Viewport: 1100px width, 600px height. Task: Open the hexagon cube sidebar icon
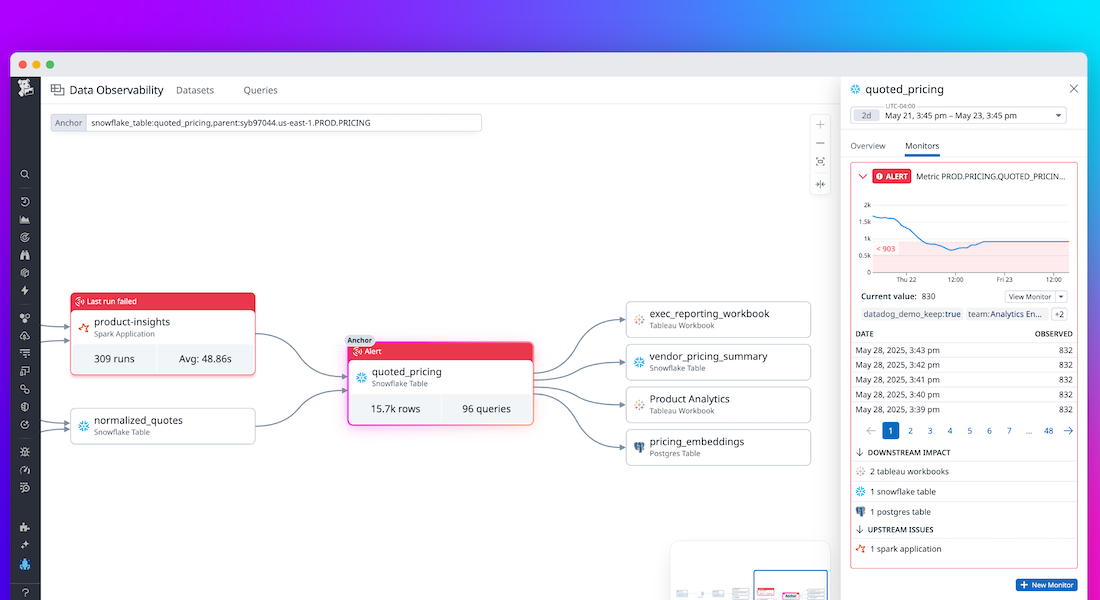[x=25, y=272]
